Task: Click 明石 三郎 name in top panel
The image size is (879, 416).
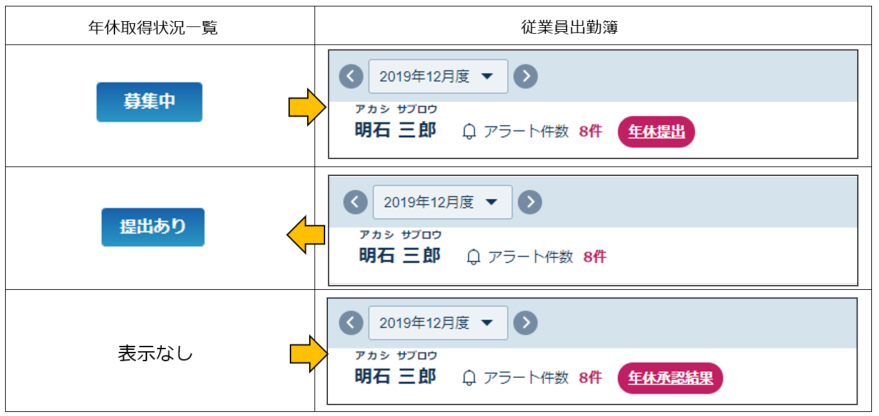Action: (395, 131)
